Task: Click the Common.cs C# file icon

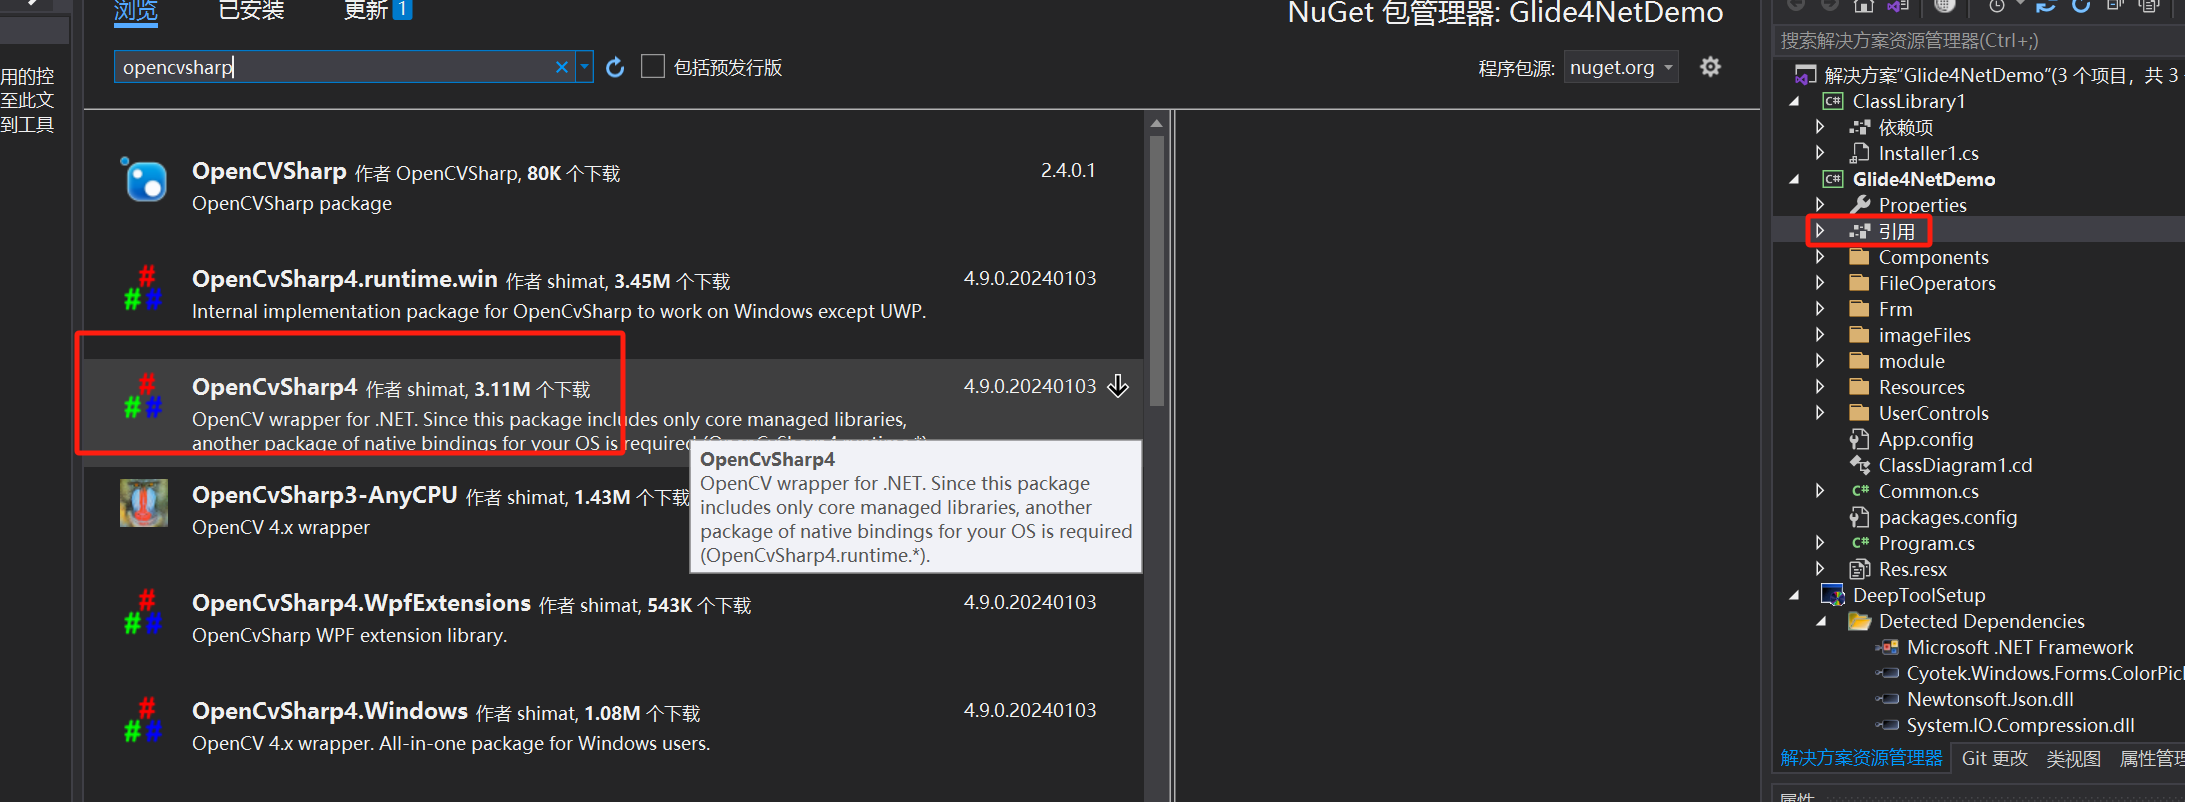Action: 1860,491
